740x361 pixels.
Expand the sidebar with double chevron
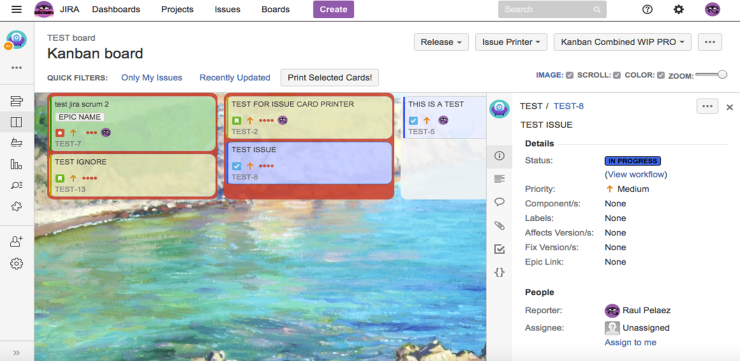click(17, 353)
